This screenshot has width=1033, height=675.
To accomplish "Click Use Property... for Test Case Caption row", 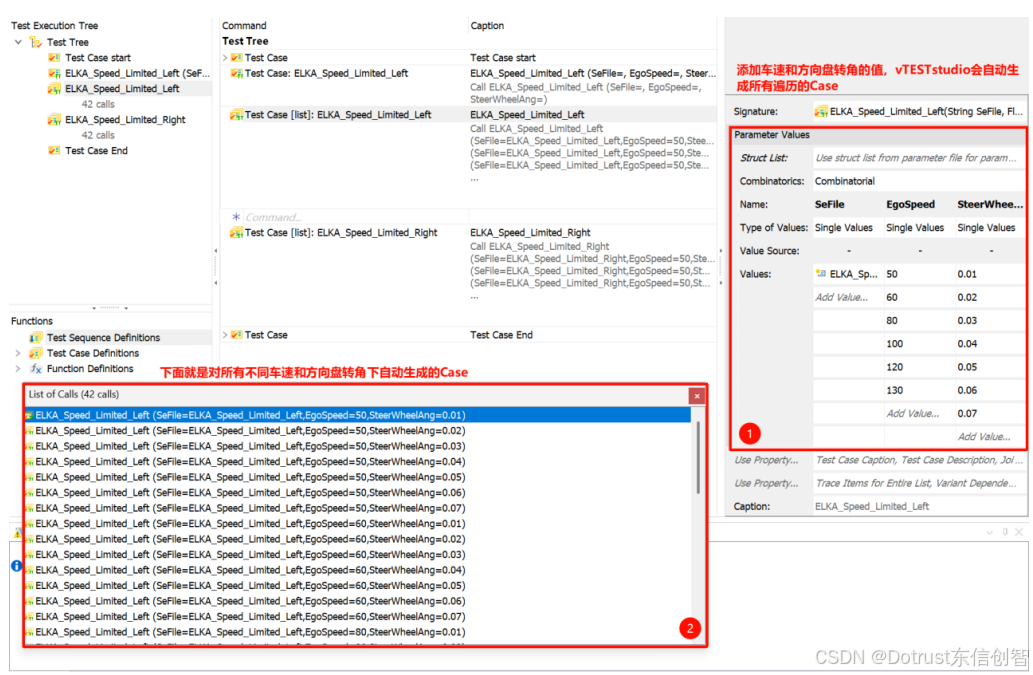I will pos(766,460).
